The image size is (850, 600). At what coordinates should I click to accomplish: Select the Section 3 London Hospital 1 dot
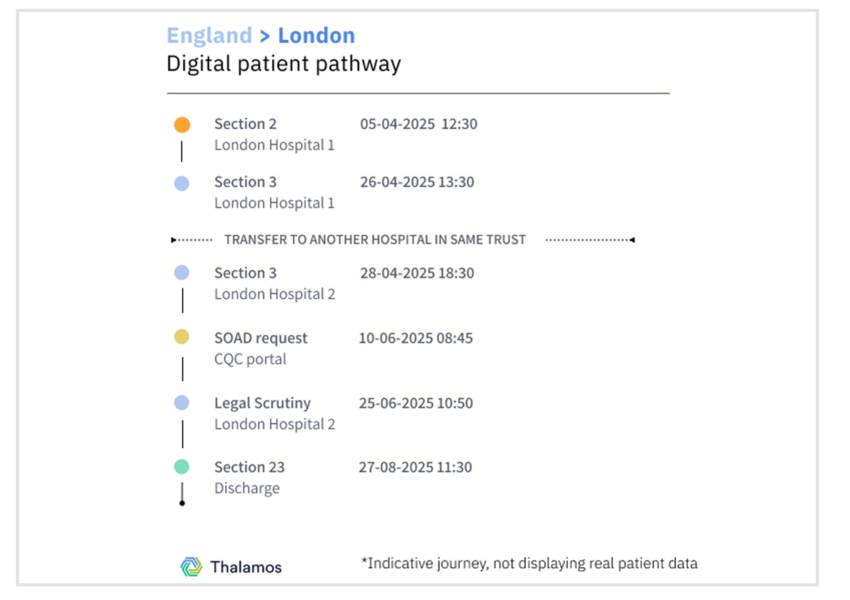pos(182,183)
